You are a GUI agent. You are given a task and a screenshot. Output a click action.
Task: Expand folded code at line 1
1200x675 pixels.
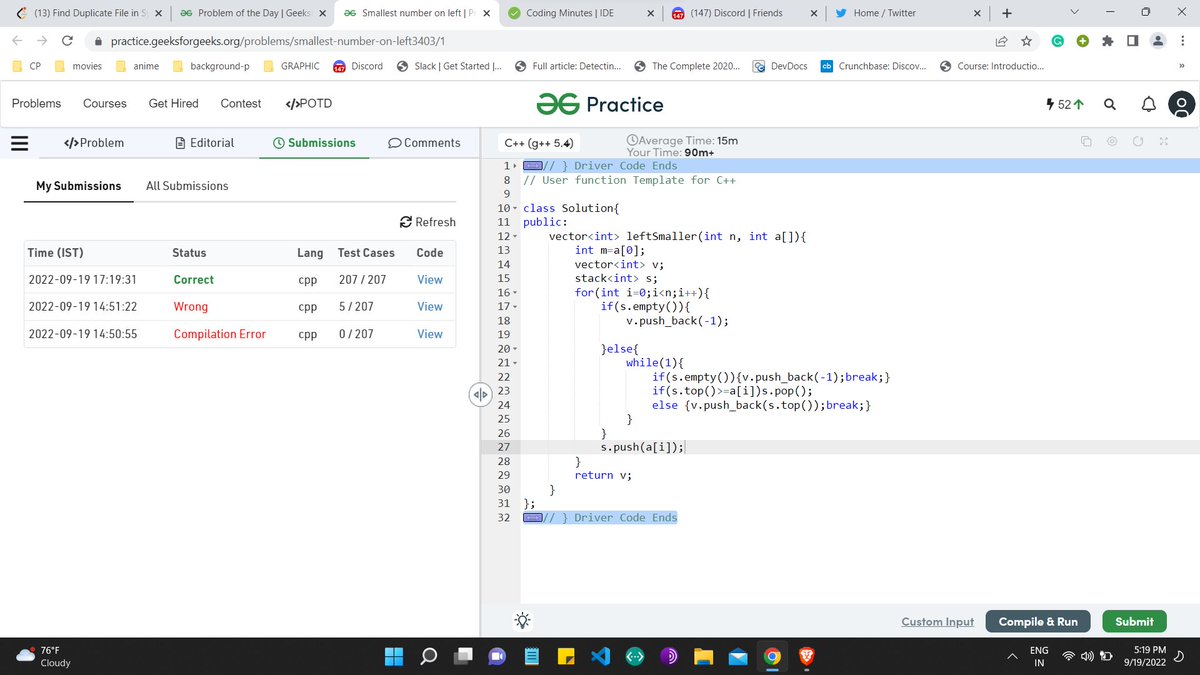[514, 166]
